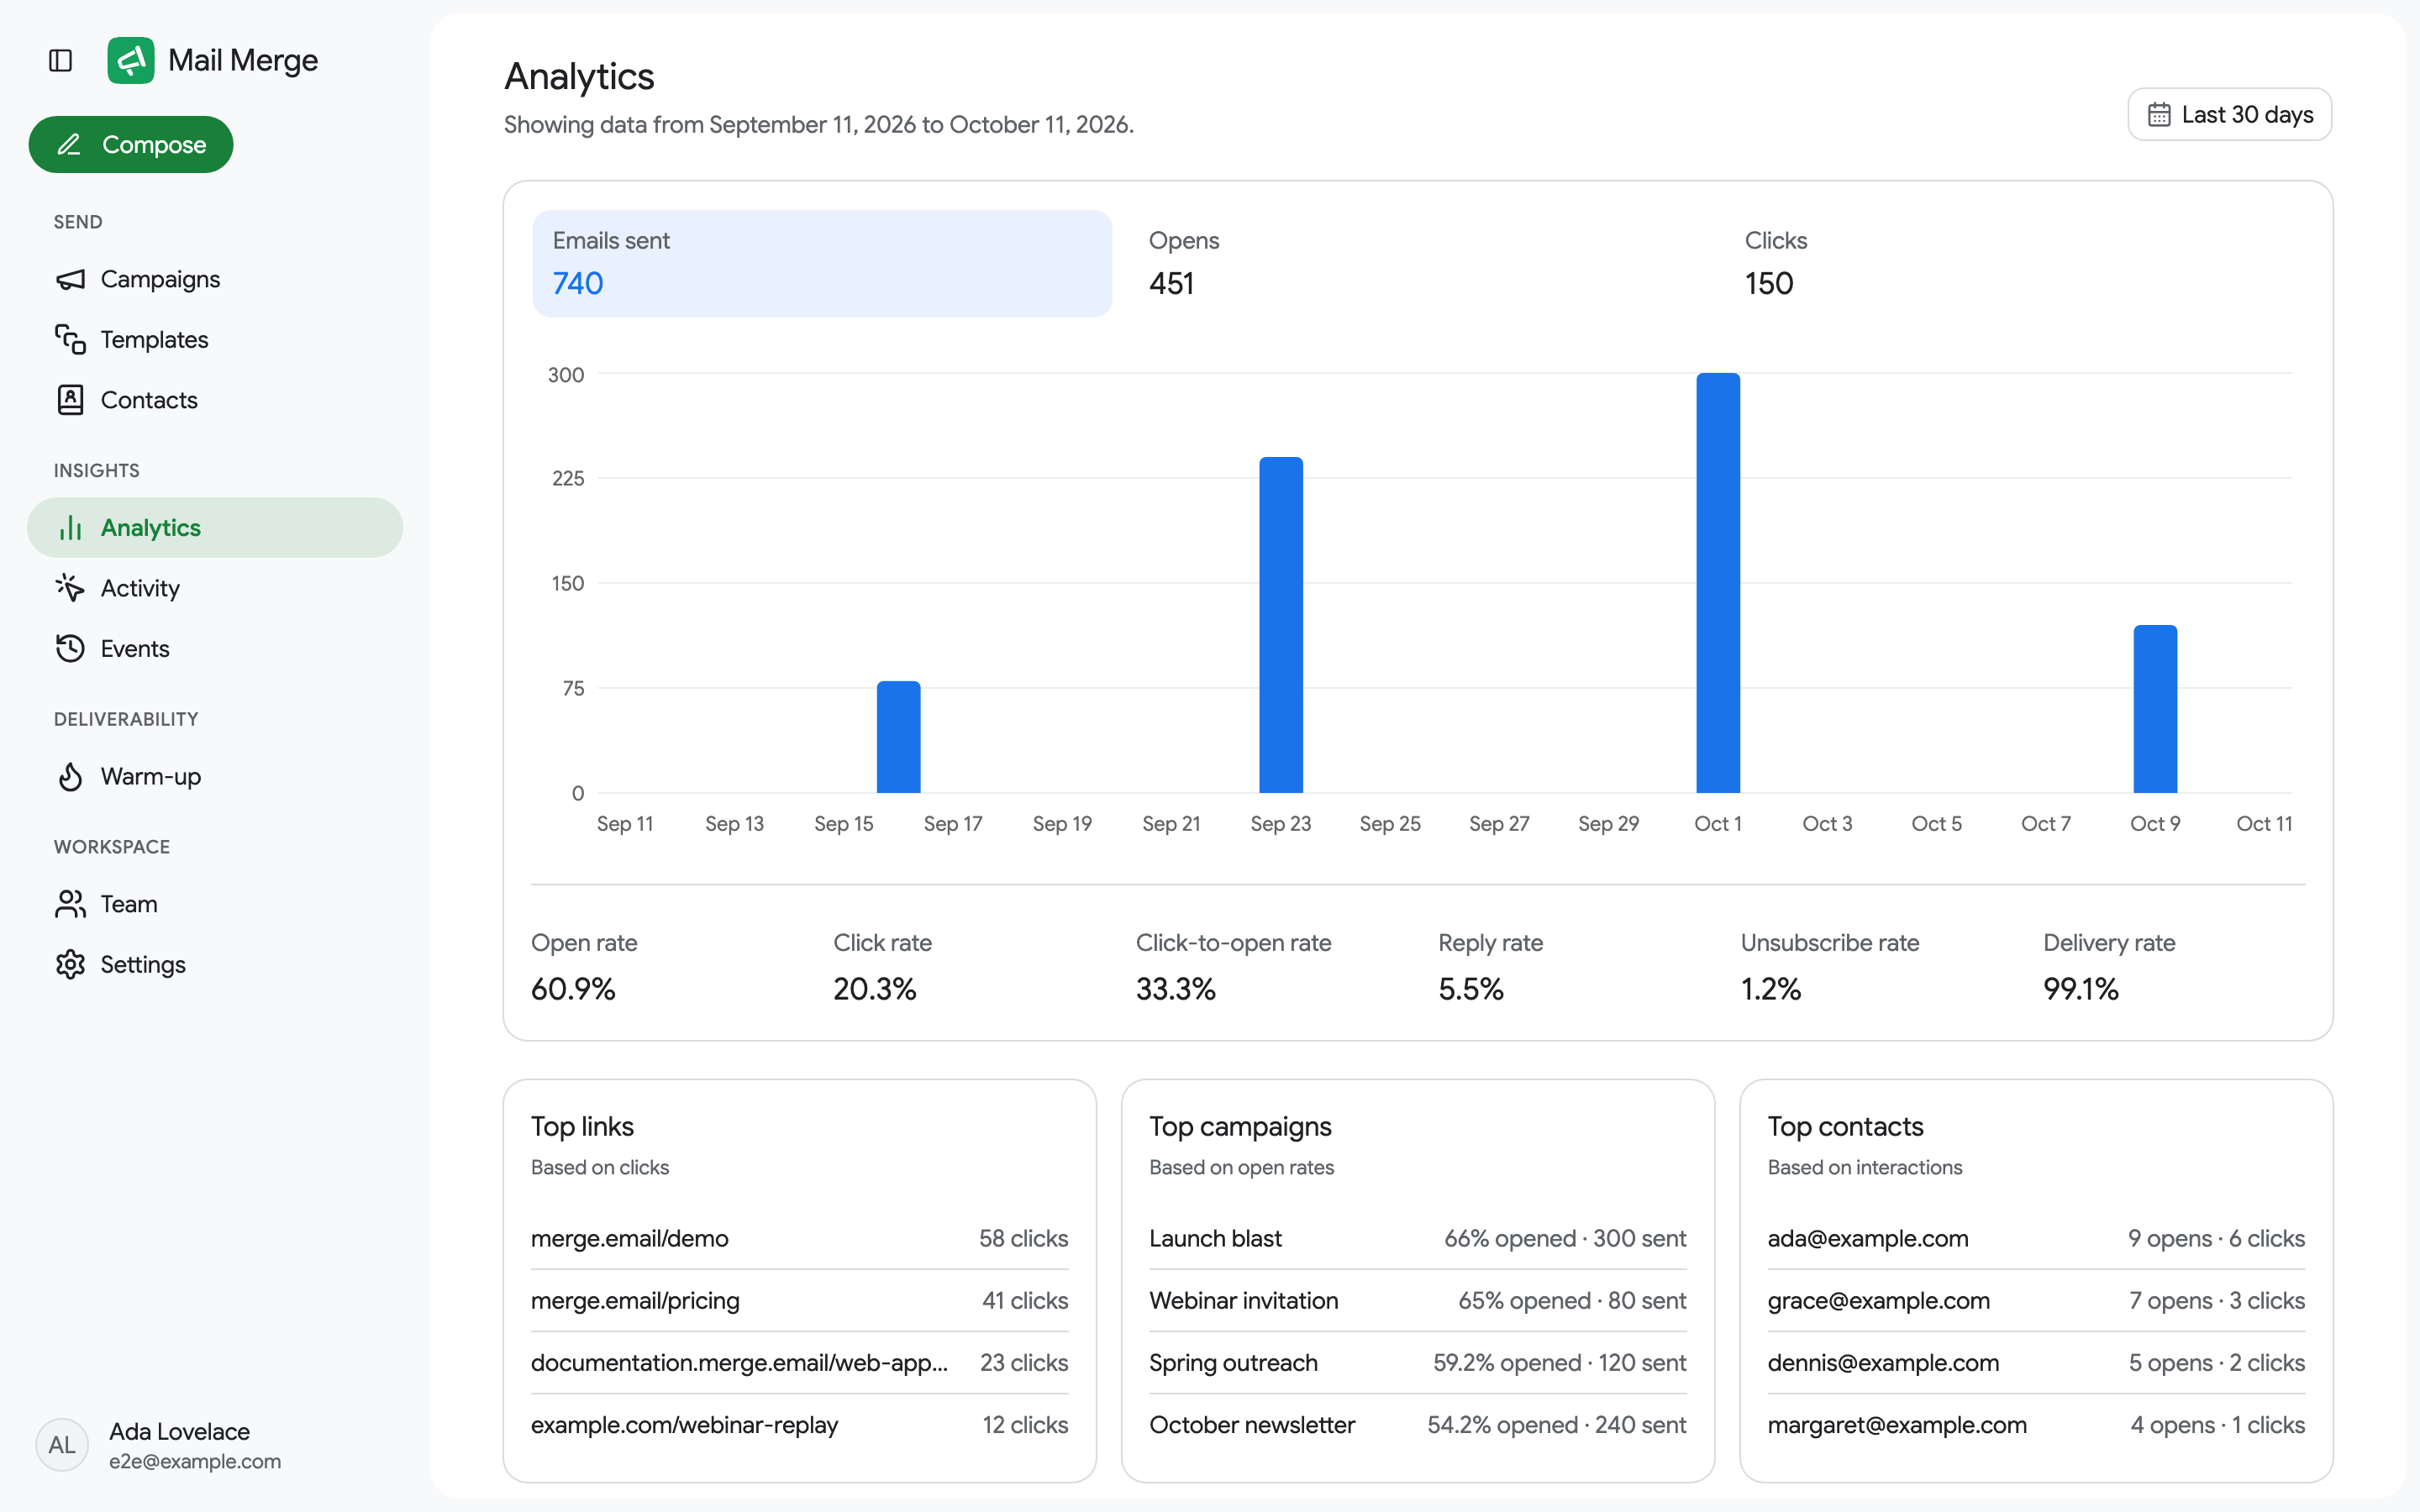Click the Warm-up flame icon

[x=70, y=777]
